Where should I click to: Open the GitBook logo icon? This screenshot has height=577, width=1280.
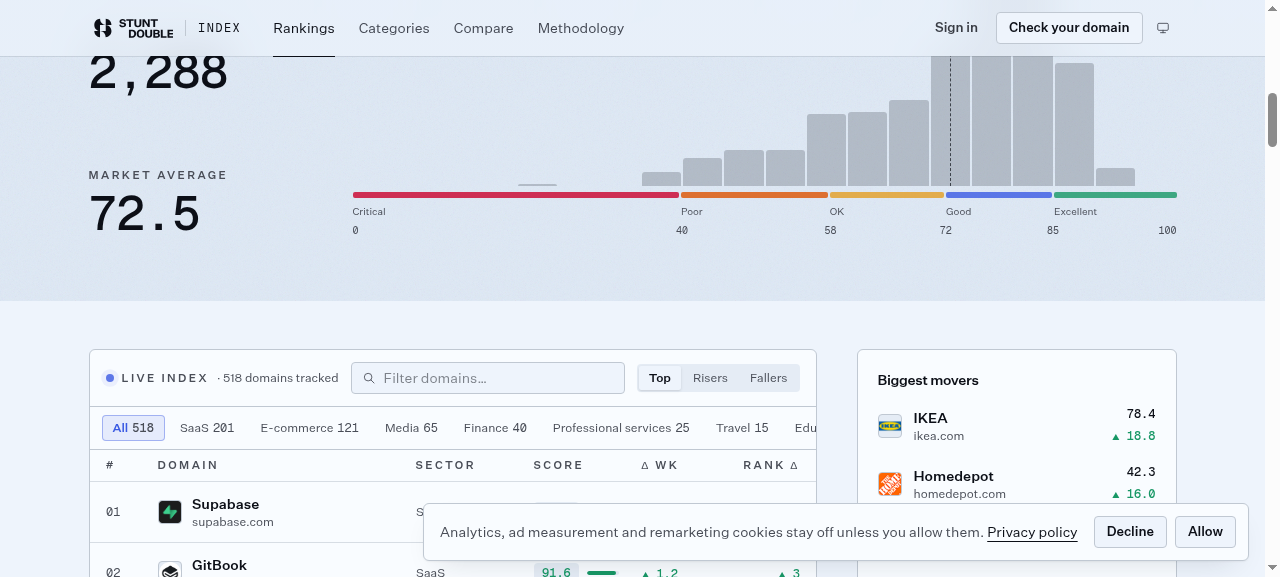coord(170,571)
